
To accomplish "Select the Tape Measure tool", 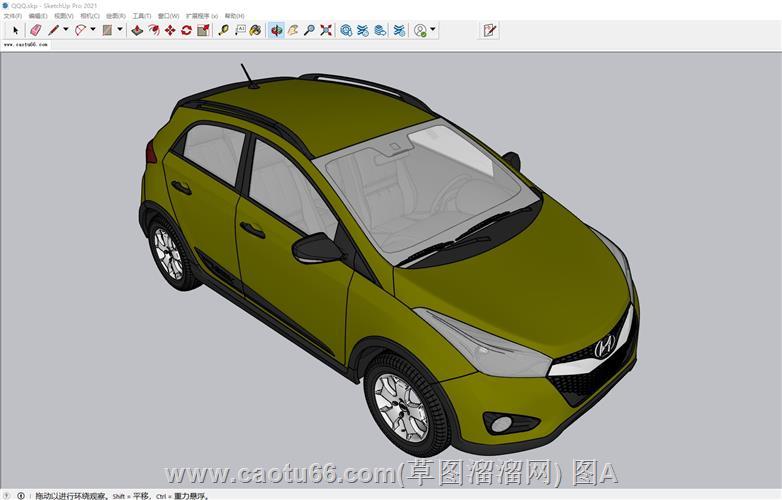I will click(x=223, y=30).
